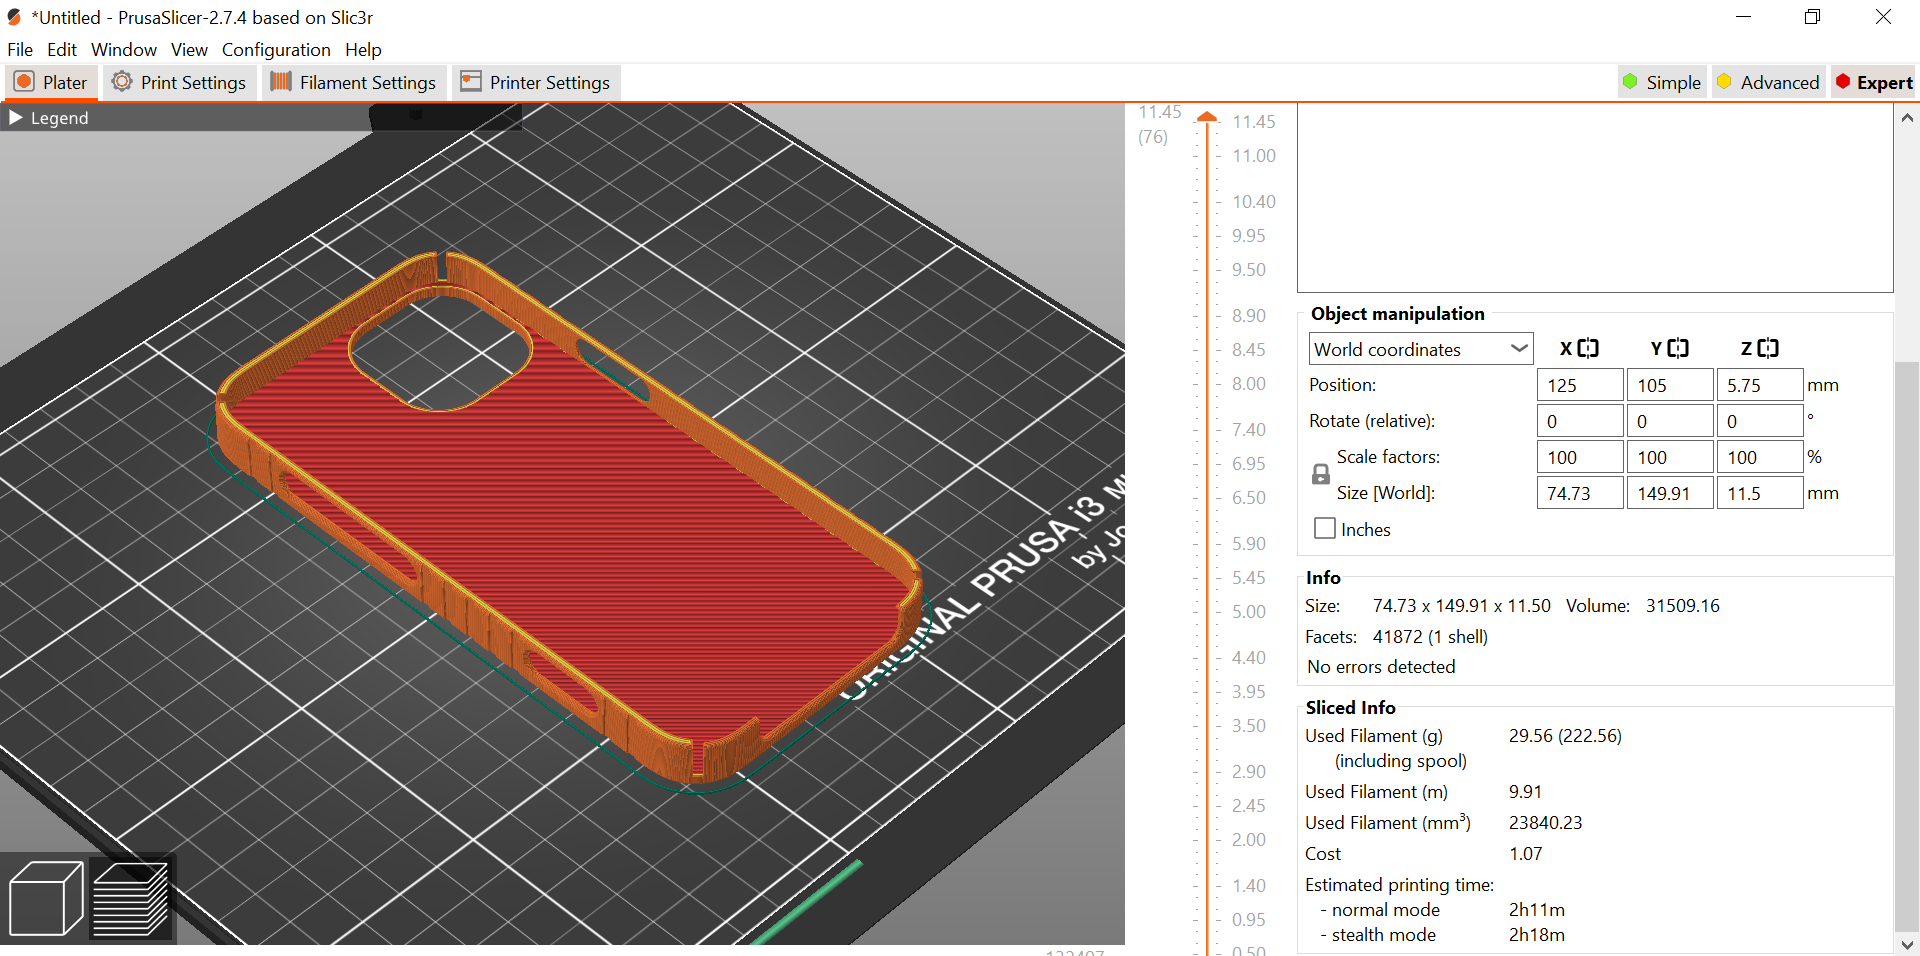Image resolution: width=1920 pixels, height=956 pixels.
Task: Click the Print Settings gear icon
Action: tap(122, 82)
